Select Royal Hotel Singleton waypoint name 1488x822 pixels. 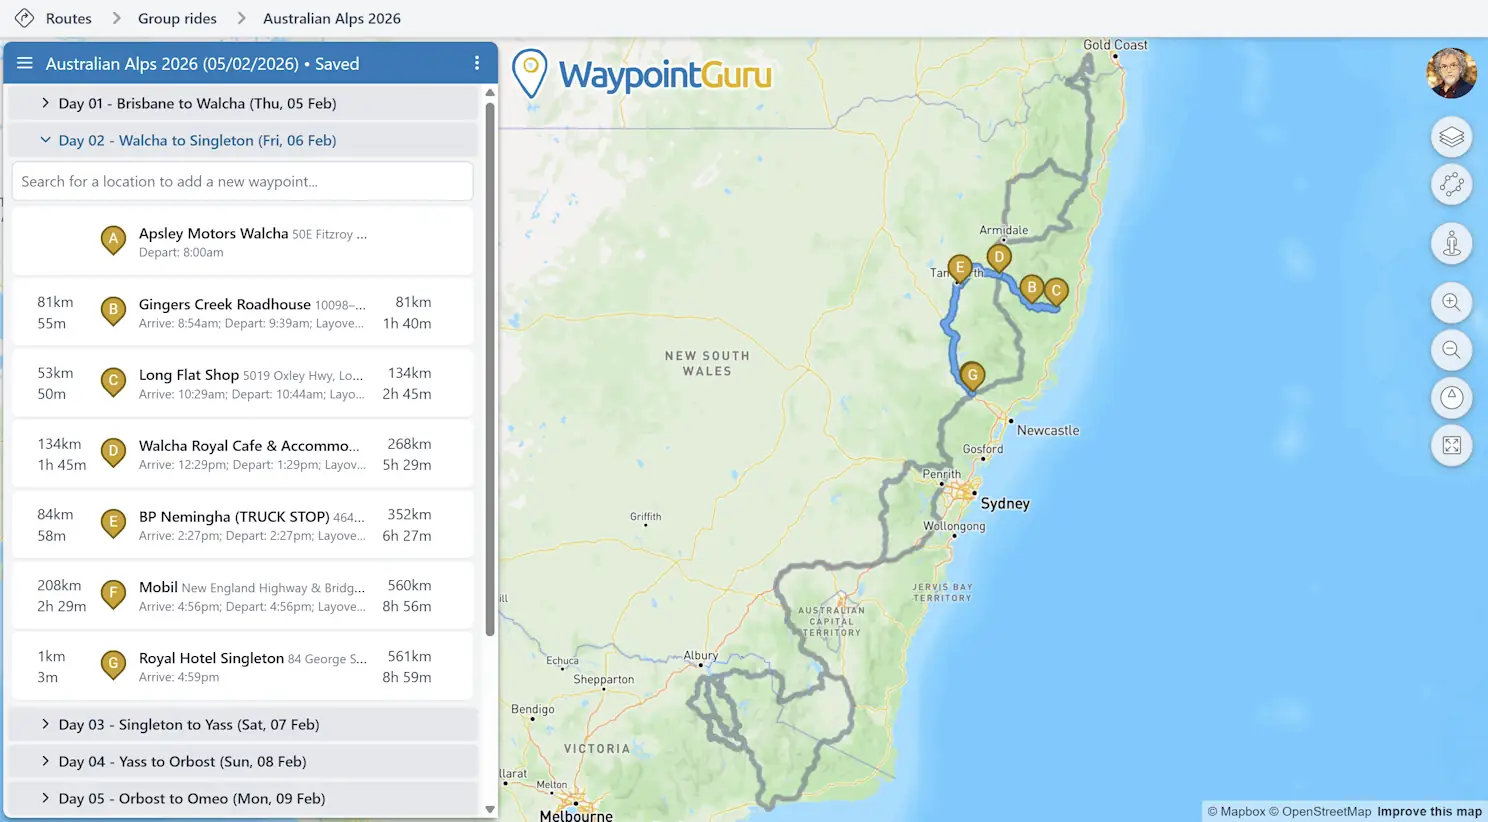tap(211, 658)
